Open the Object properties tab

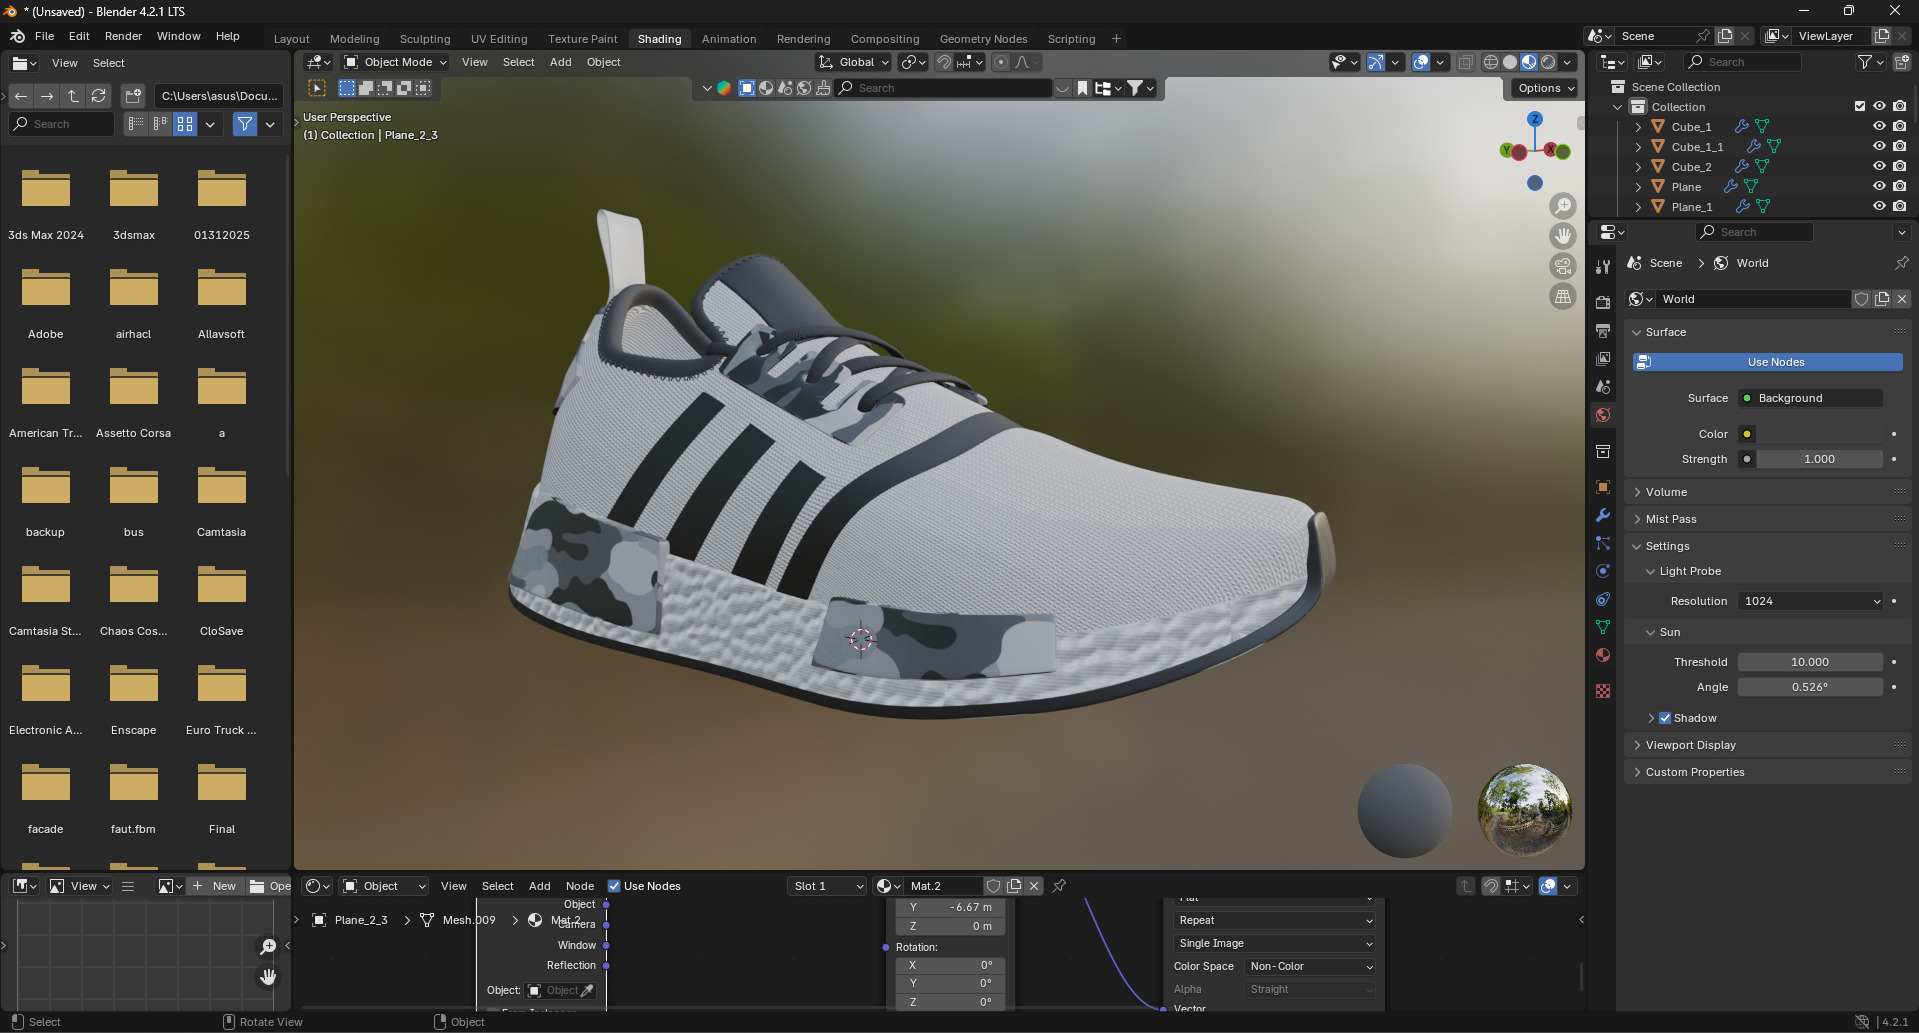pyautogui.click(x=1603, y=487)
